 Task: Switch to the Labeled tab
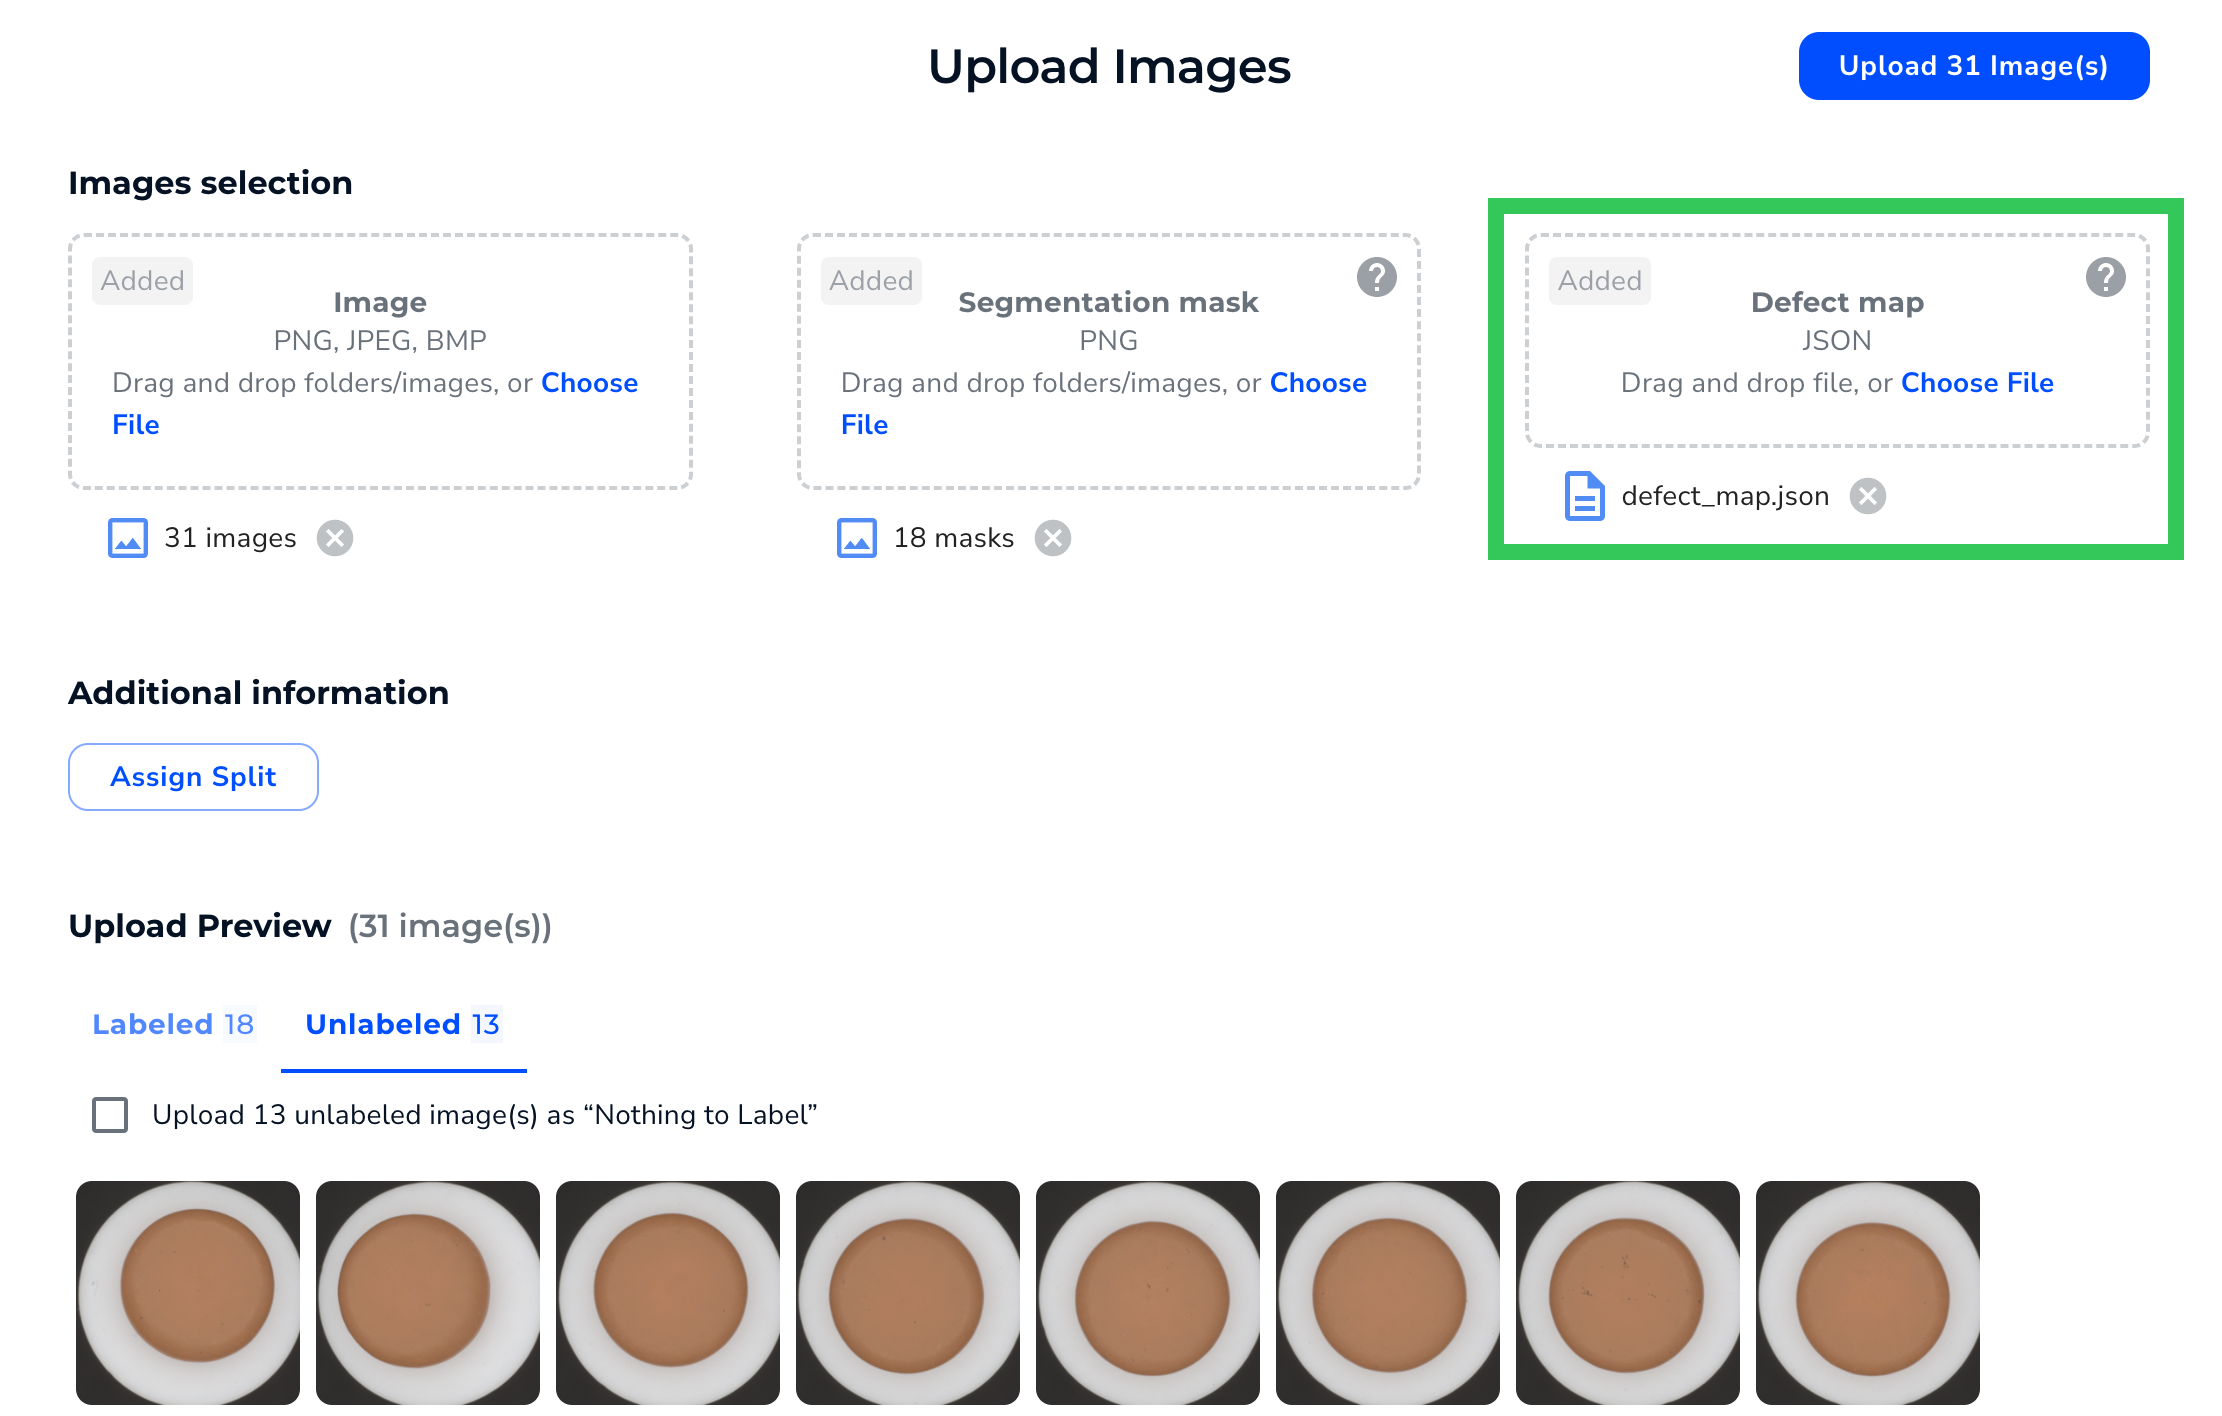click(x=173, y=1023)
